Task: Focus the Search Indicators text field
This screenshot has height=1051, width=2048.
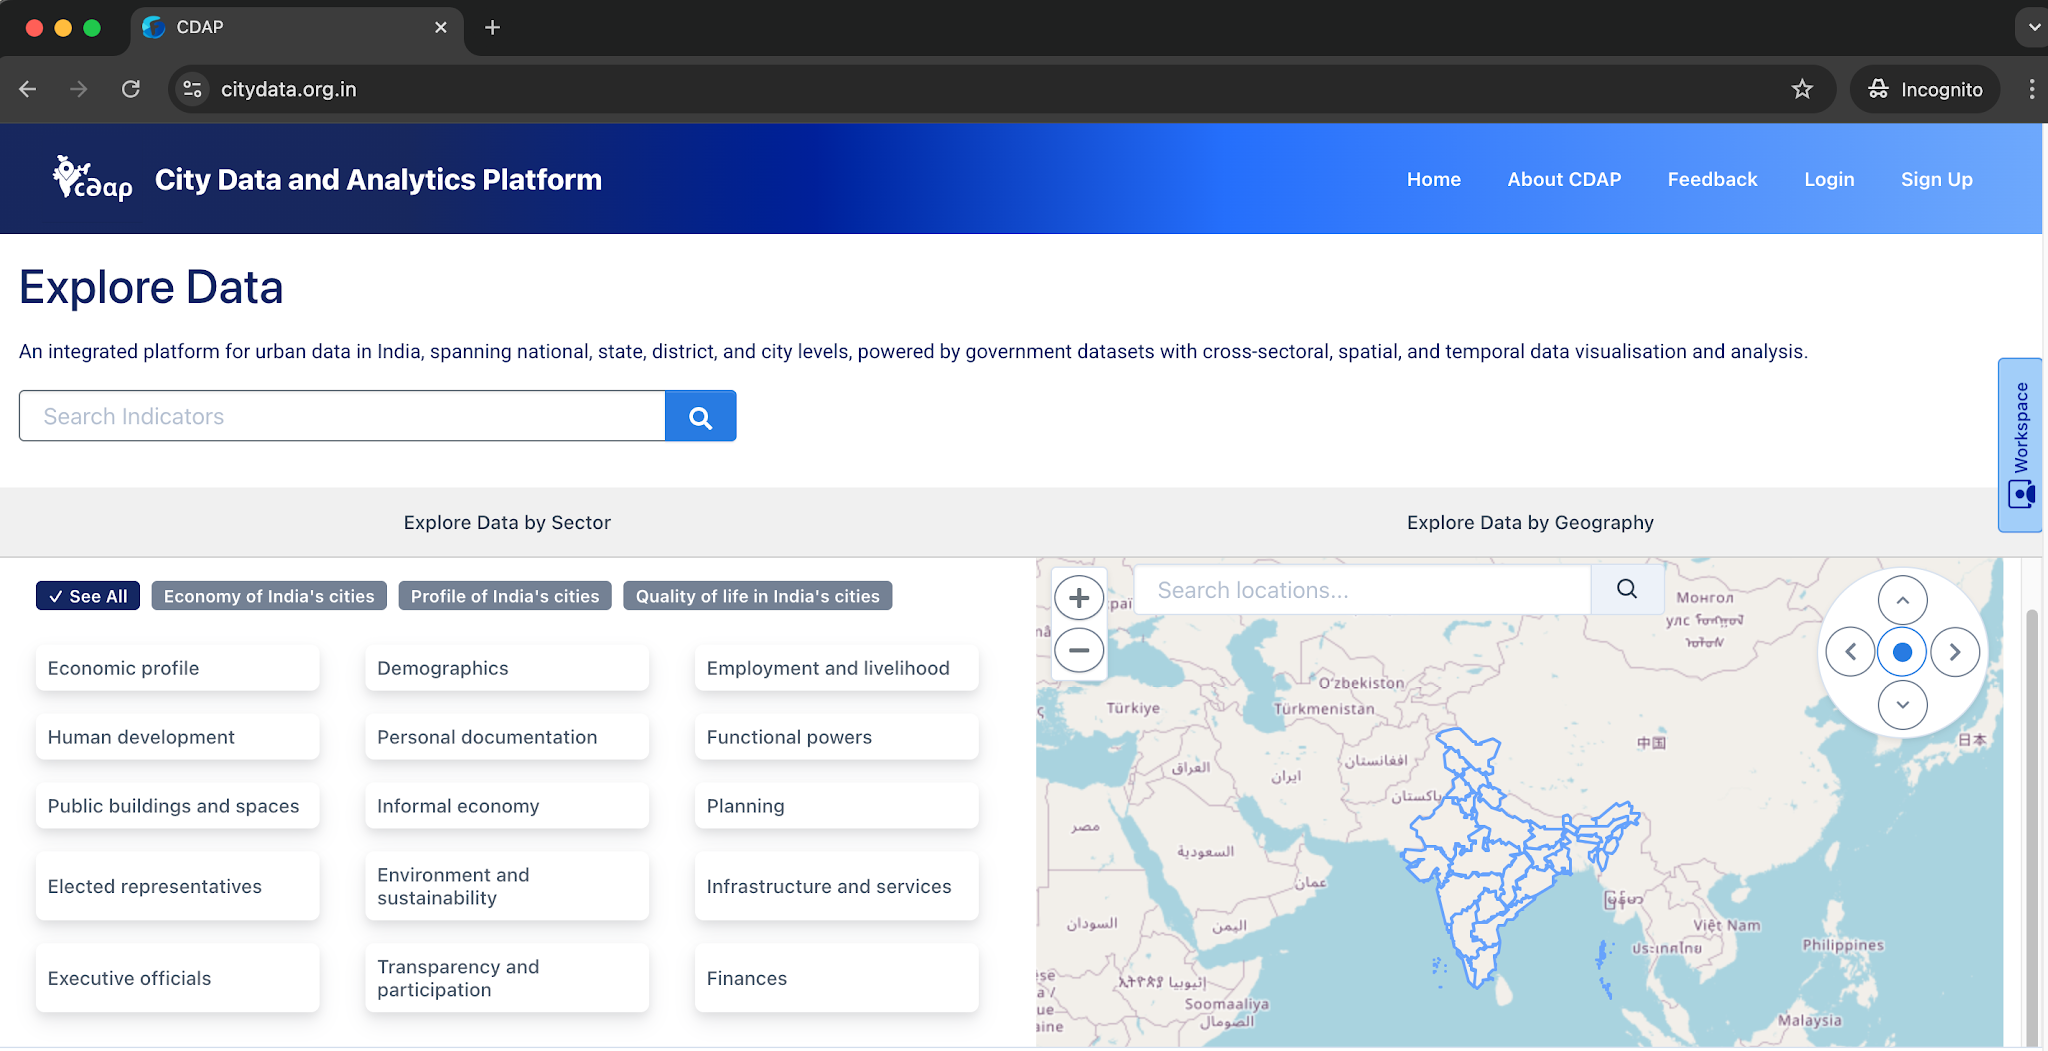Action: tap(342, 416)
